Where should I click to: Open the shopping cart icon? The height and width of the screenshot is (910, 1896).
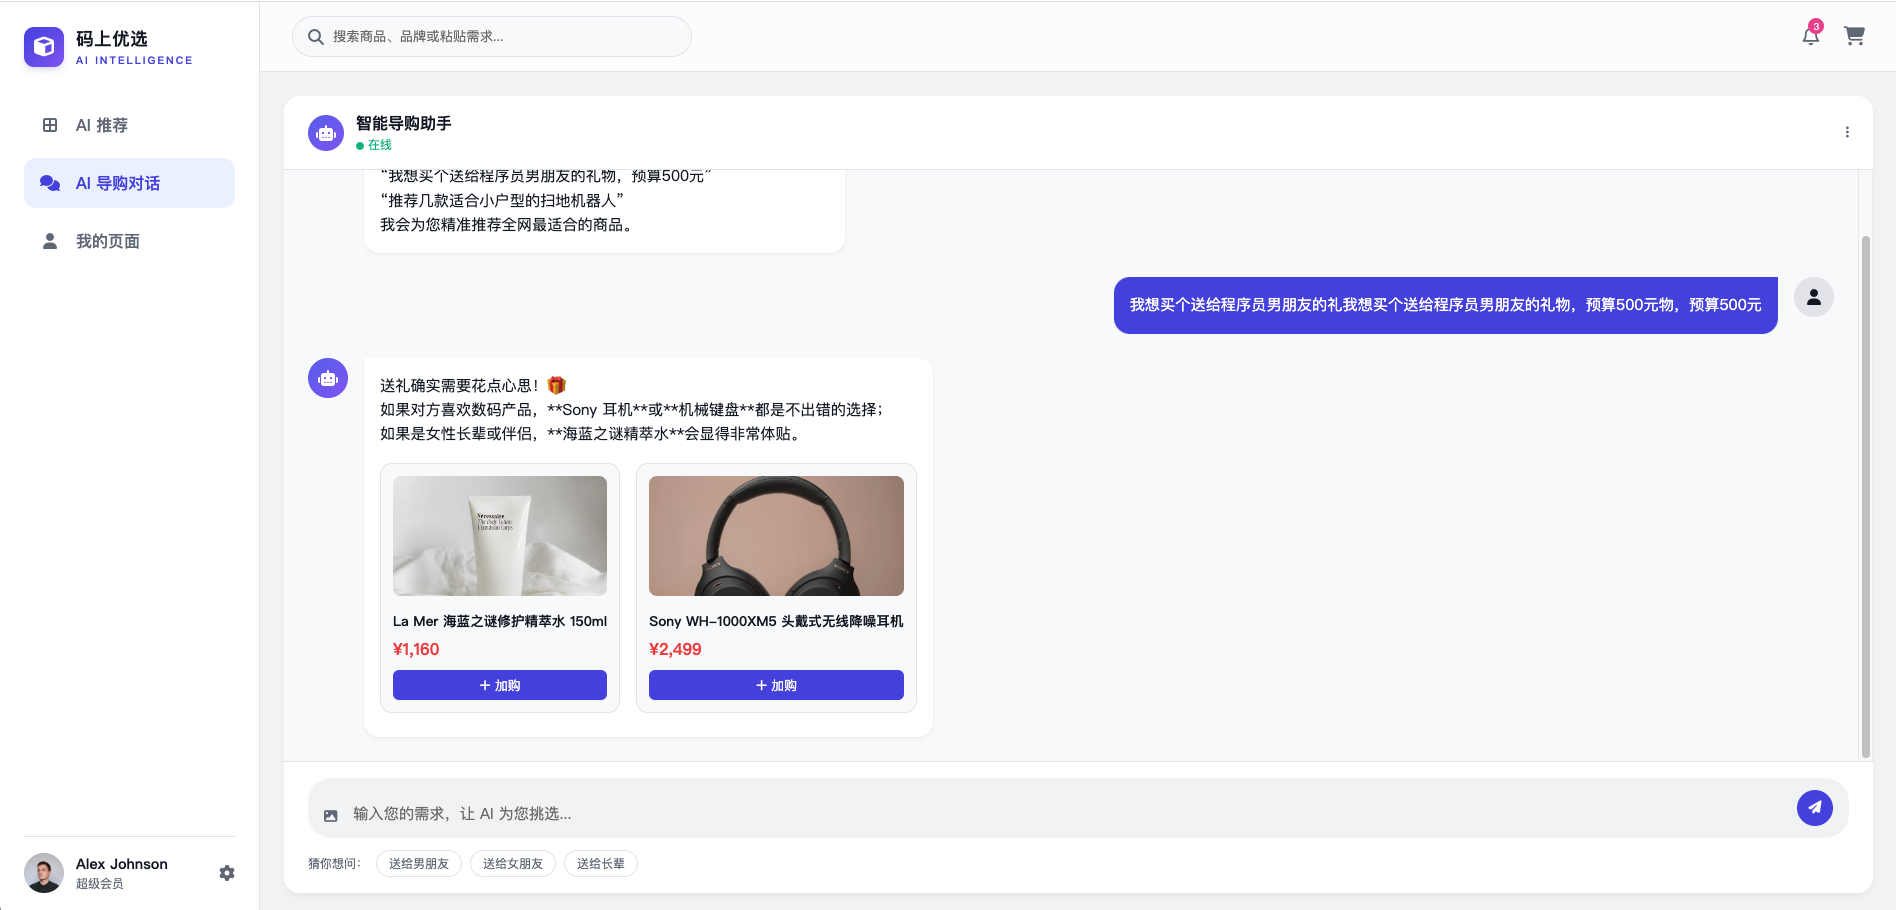[x=1854, y=36]
